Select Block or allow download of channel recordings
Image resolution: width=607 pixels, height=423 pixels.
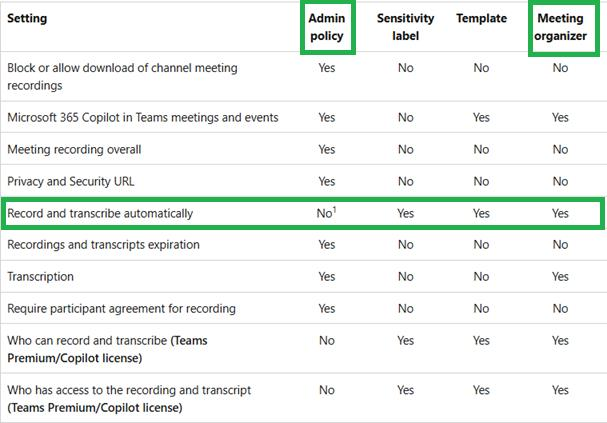point(122,77)
